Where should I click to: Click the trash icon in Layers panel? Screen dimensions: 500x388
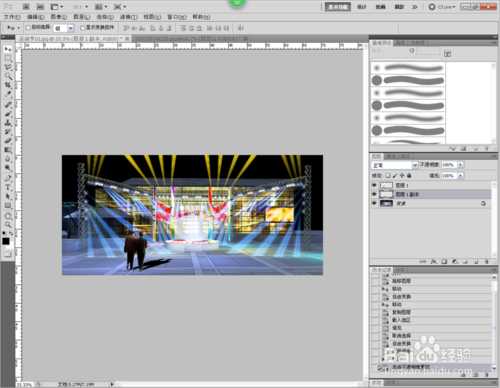tap(486, 262)
